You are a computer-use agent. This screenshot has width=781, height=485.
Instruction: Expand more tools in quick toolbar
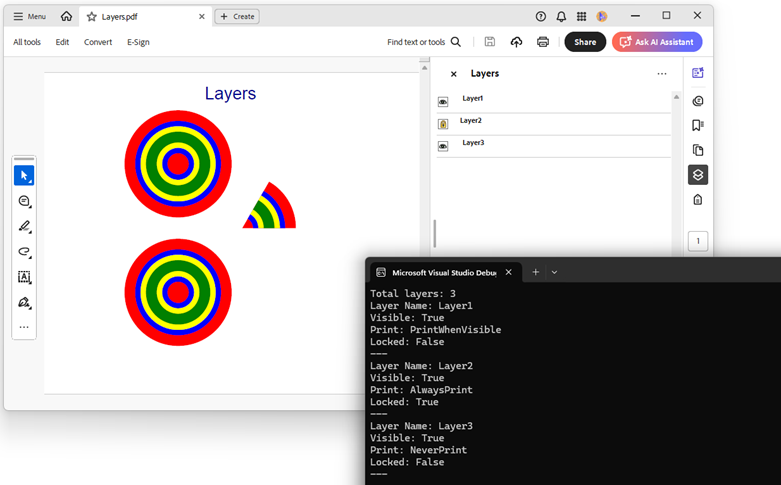coord(24,327)
